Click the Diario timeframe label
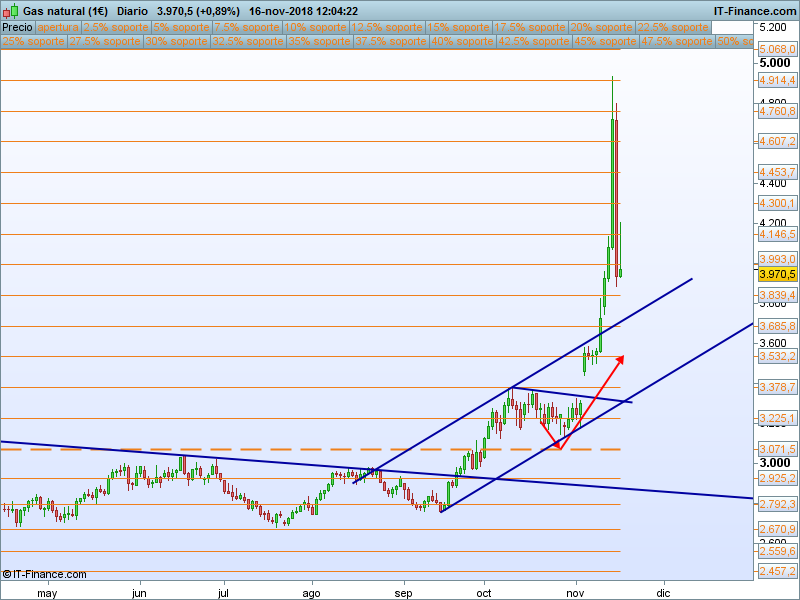The width and height of the screenshot is (800, 600). click(132, 10)
